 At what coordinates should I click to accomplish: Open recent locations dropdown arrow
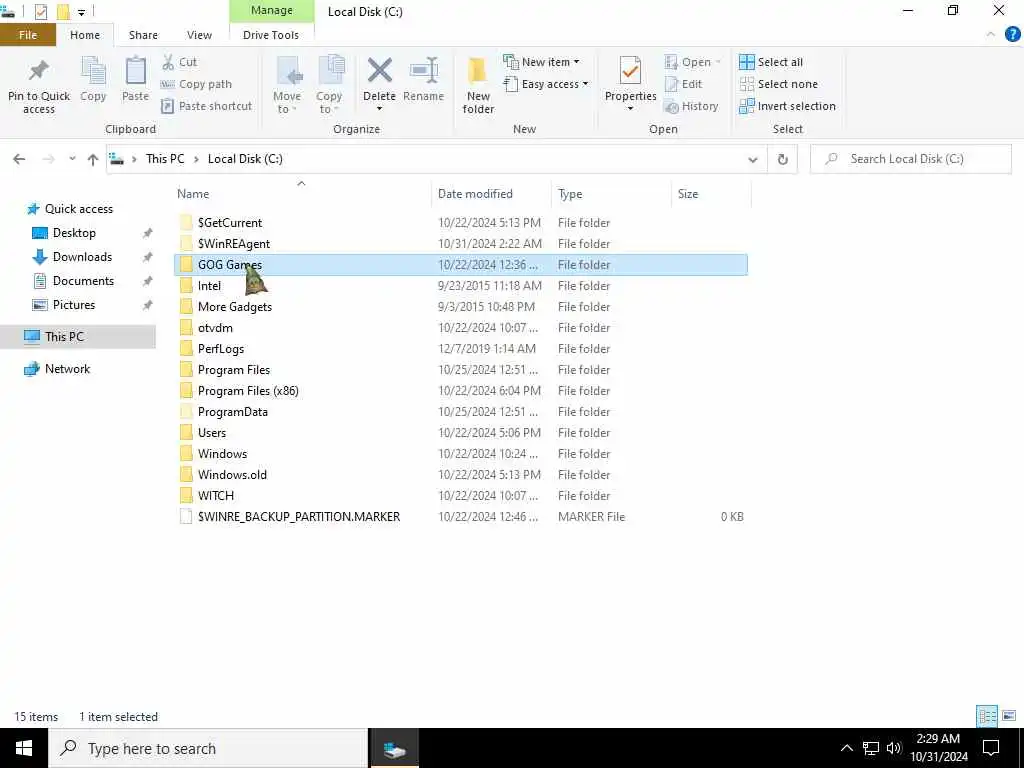pos(72,159)
